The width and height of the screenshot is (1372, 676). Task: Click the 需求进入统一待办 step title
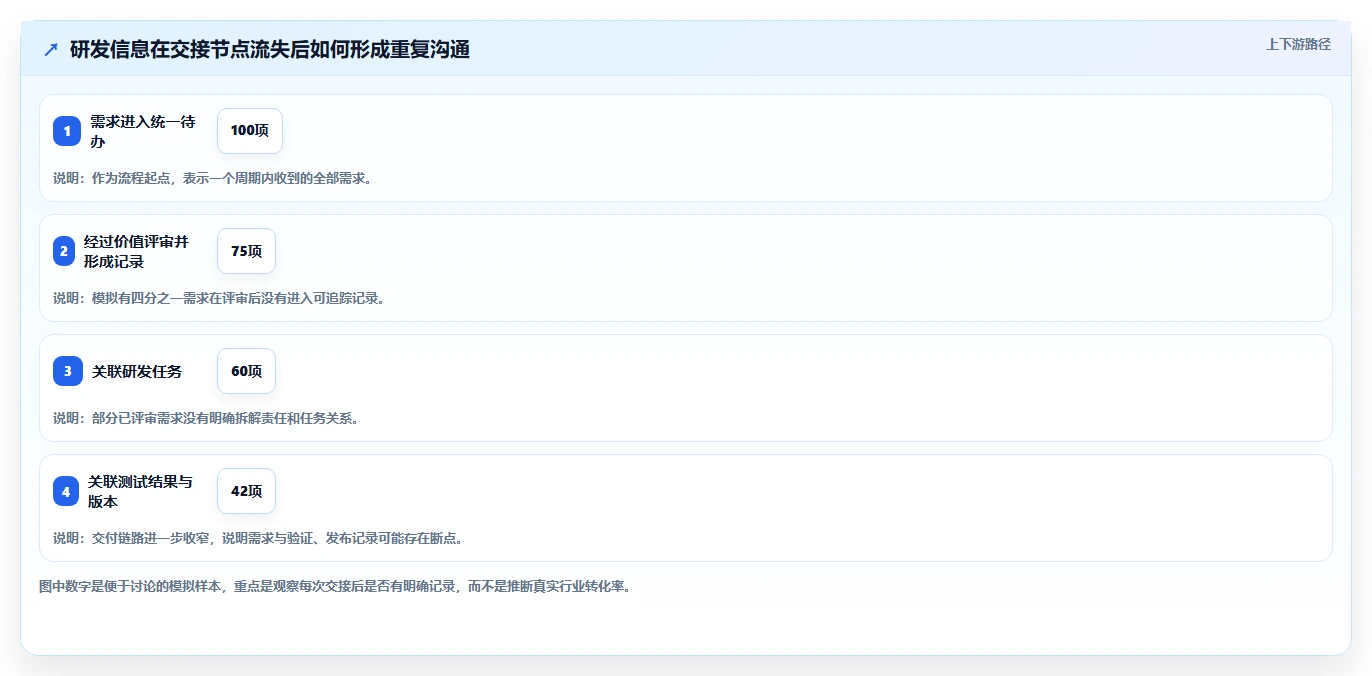(x=143, y=131)
